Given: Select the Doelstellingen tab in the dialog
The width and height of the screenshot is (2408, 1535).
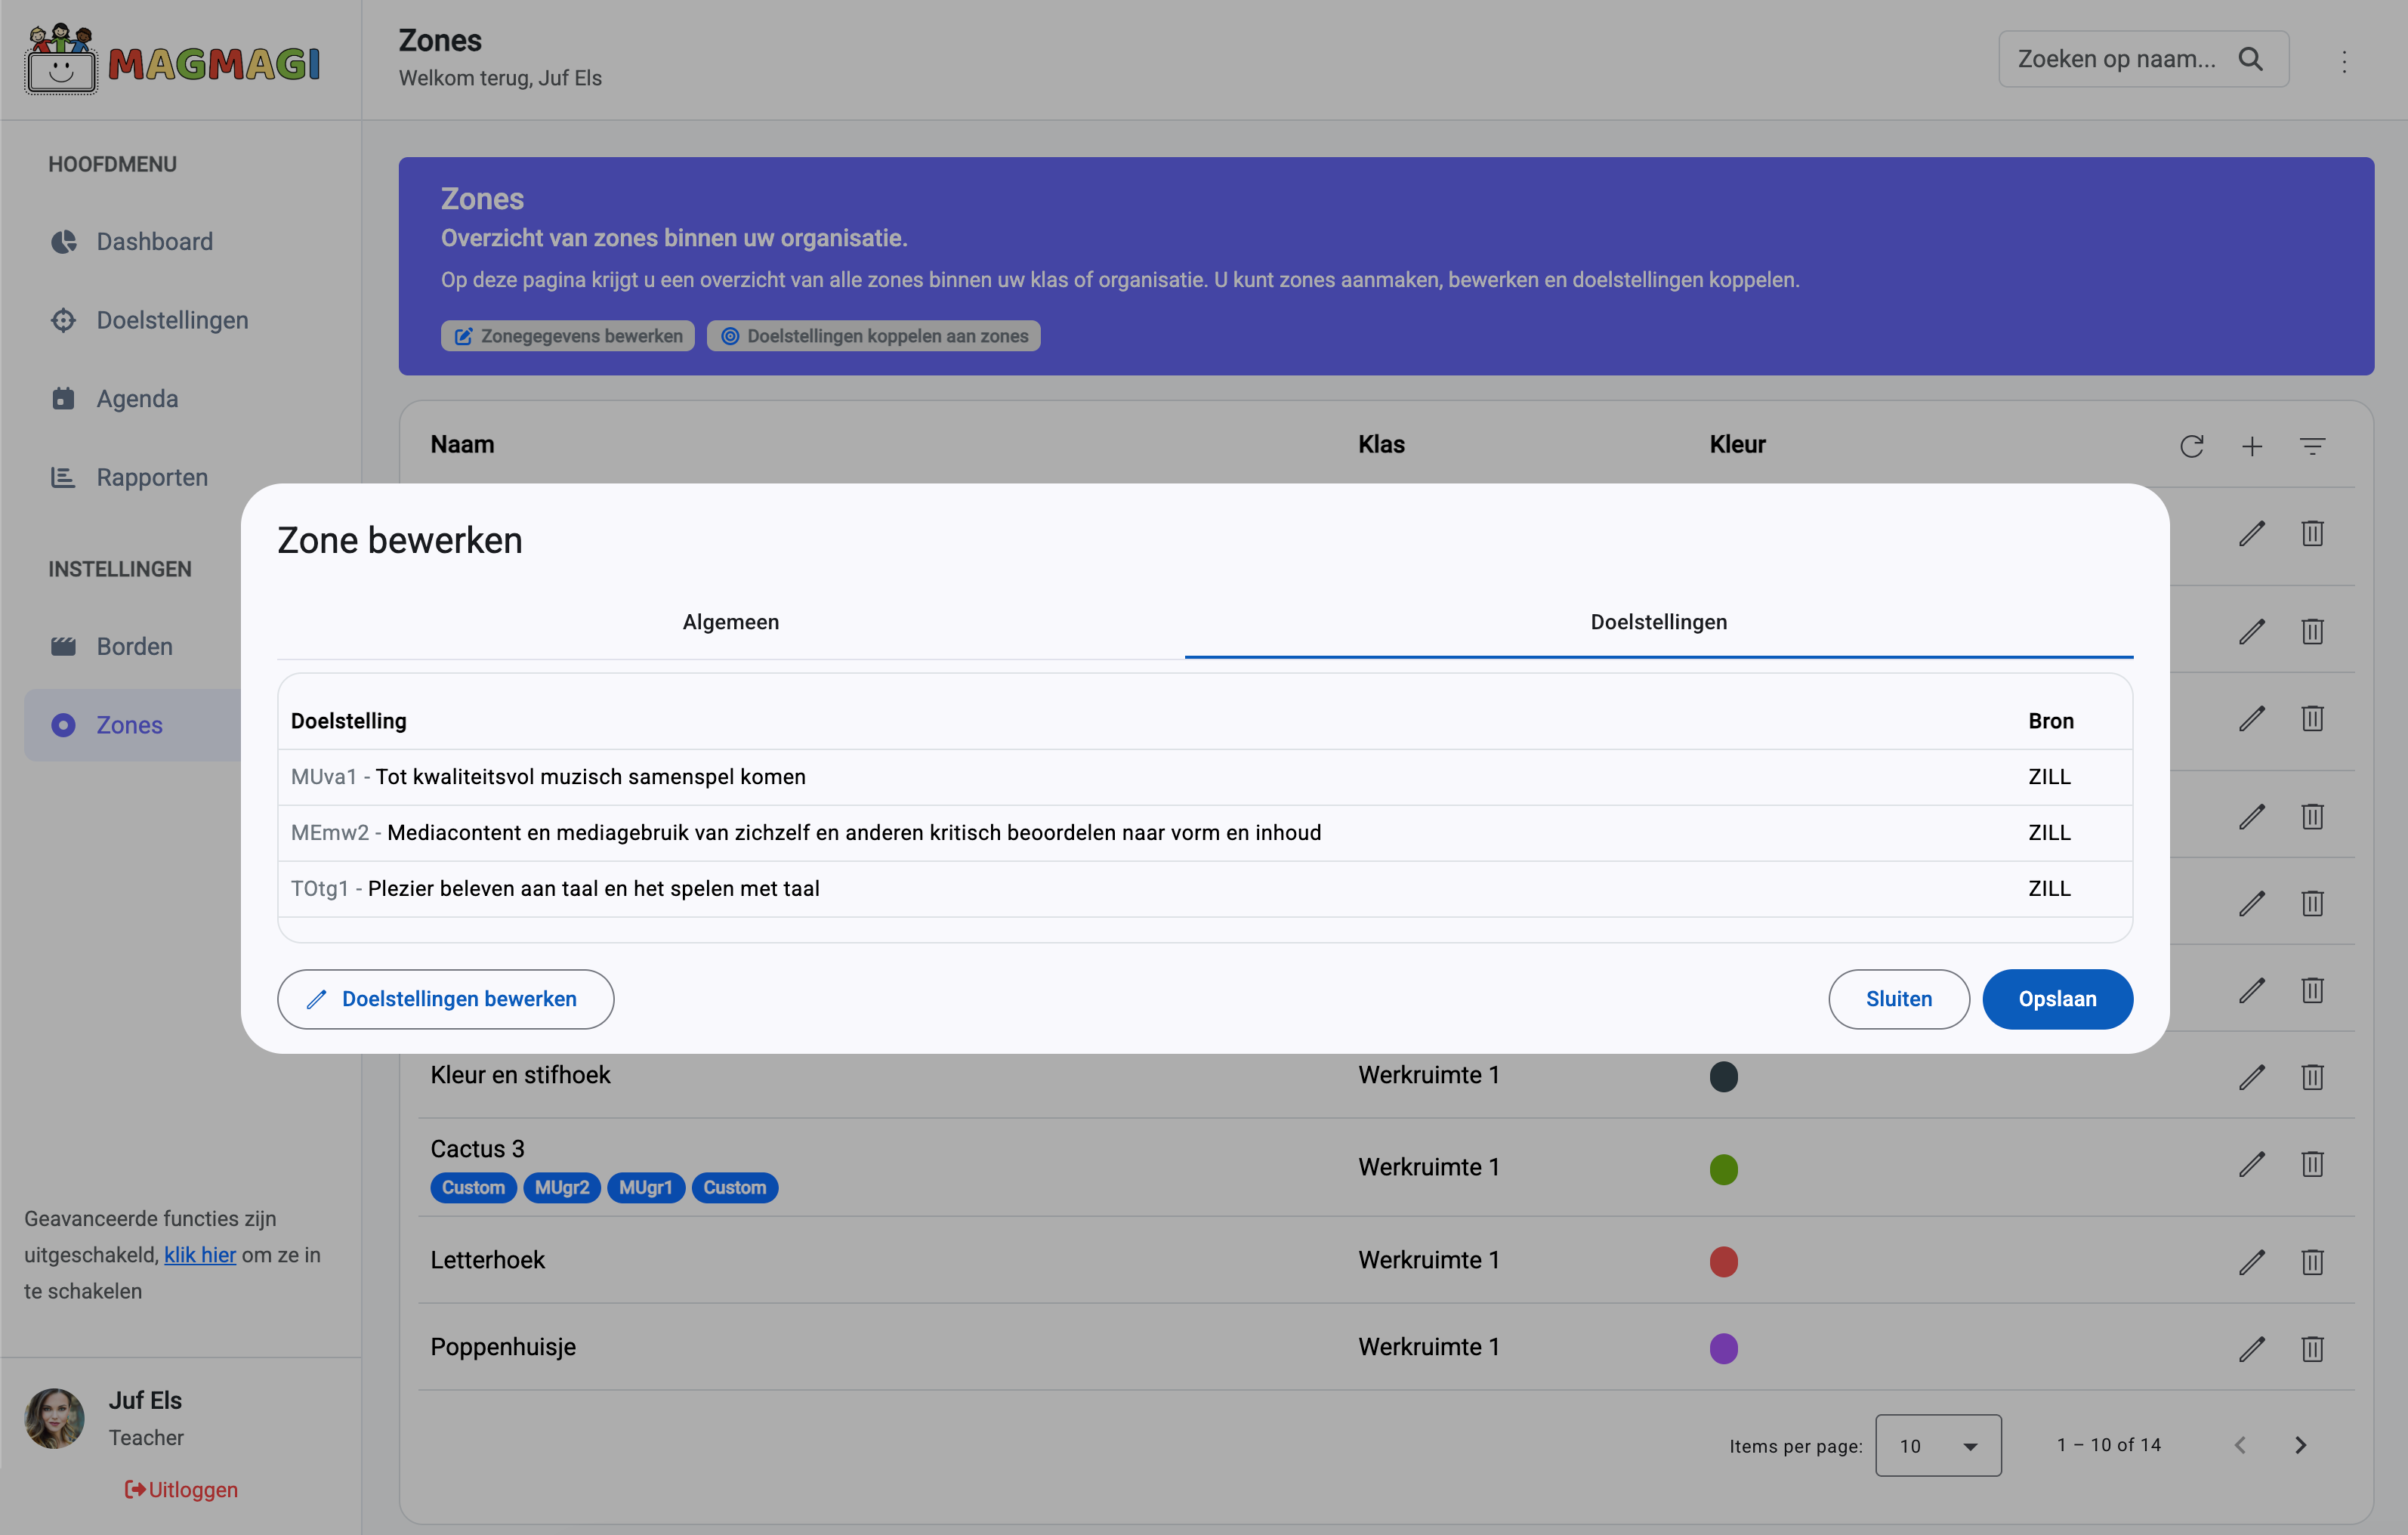Looking at the screenshot, I should 1658,622.
